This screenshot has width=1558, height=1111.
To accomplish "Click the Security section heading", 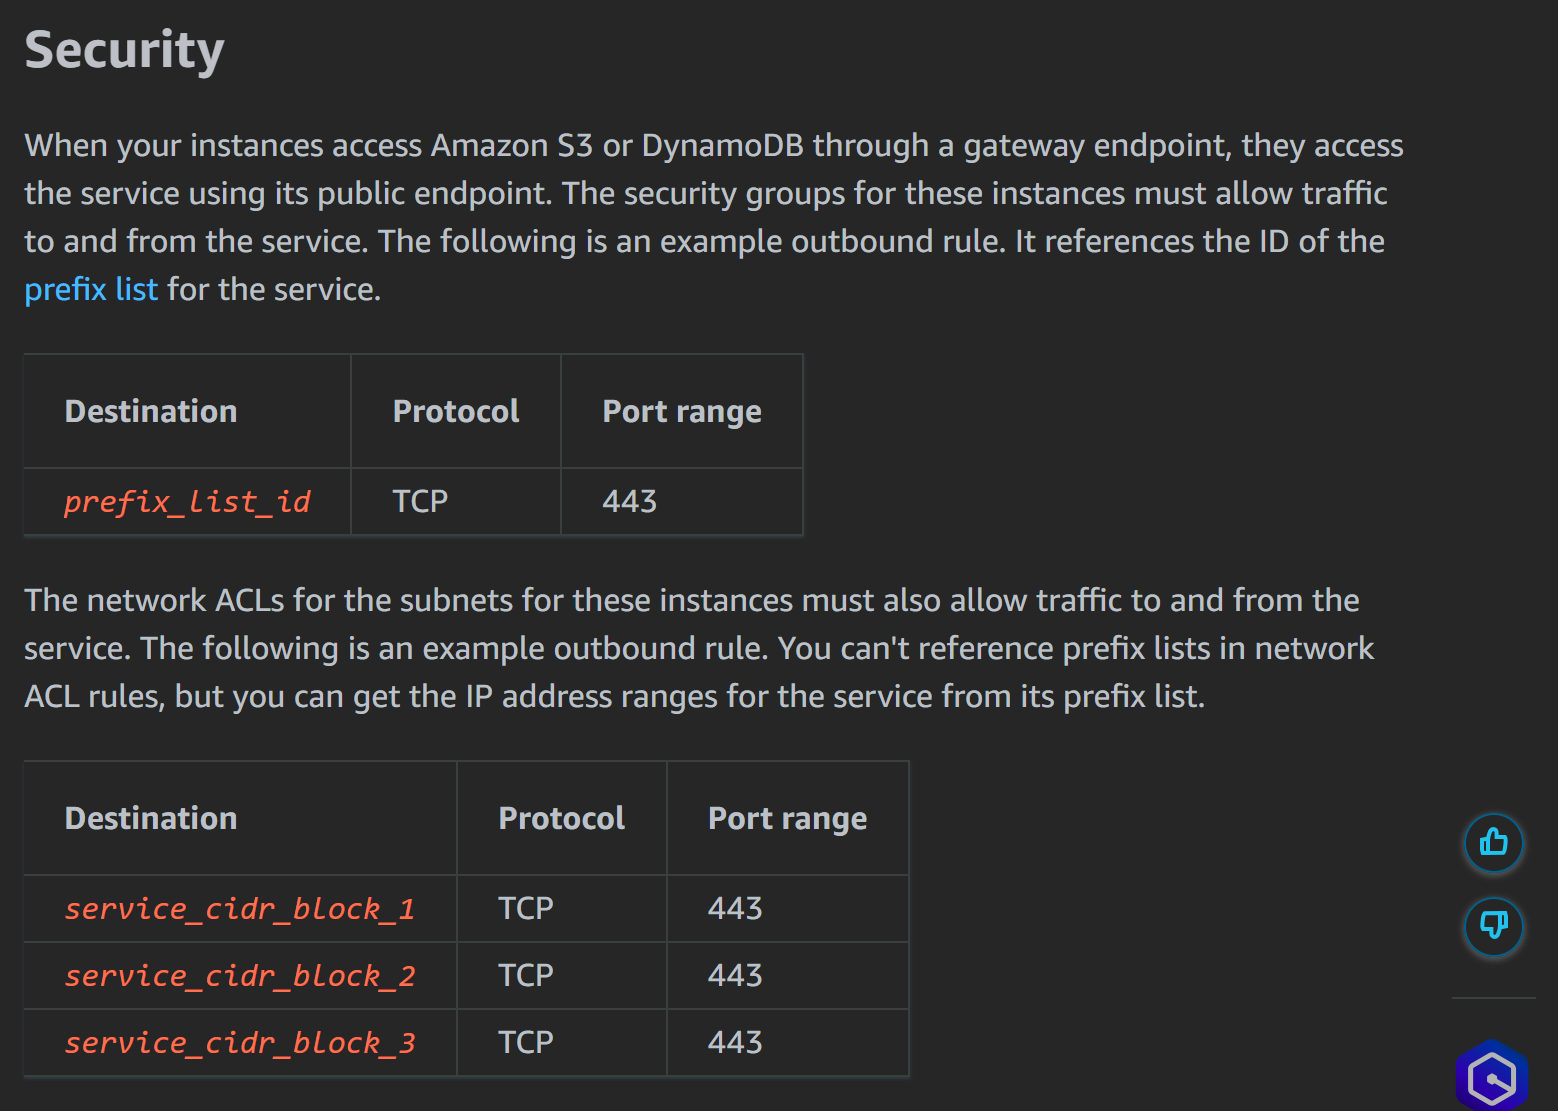I will pos(125,50).
